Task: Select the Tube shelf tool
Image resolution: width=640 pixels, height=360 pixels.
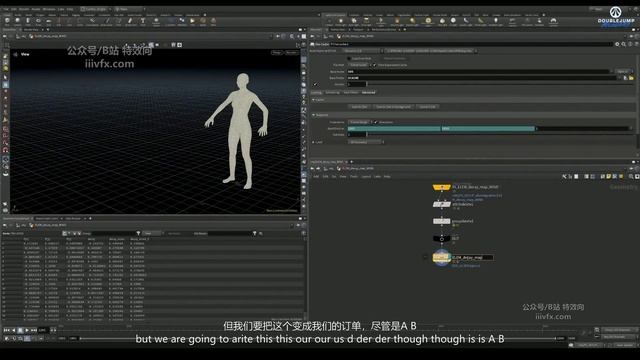Action: click(x=28, y=21)
